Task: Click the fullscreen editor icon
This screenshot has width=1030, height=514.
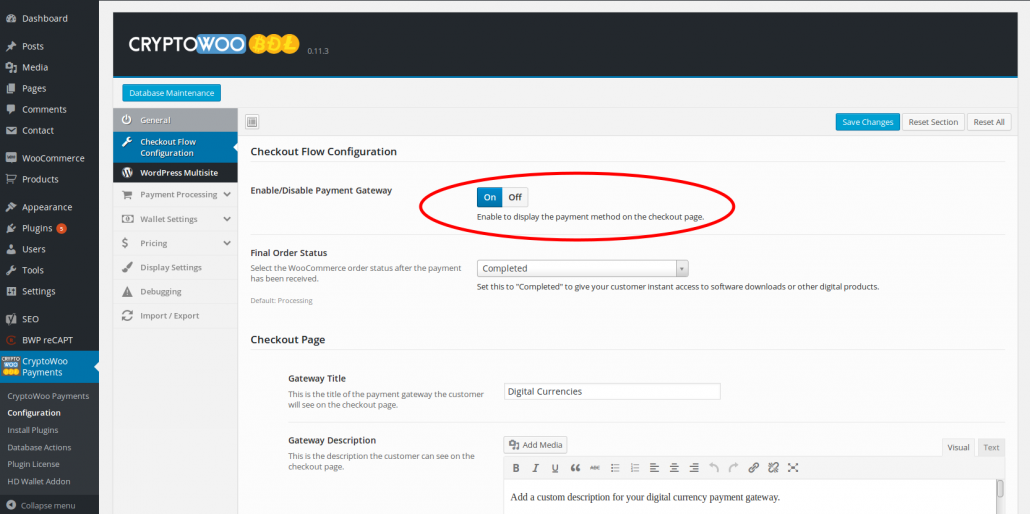Action: point(793,467)
